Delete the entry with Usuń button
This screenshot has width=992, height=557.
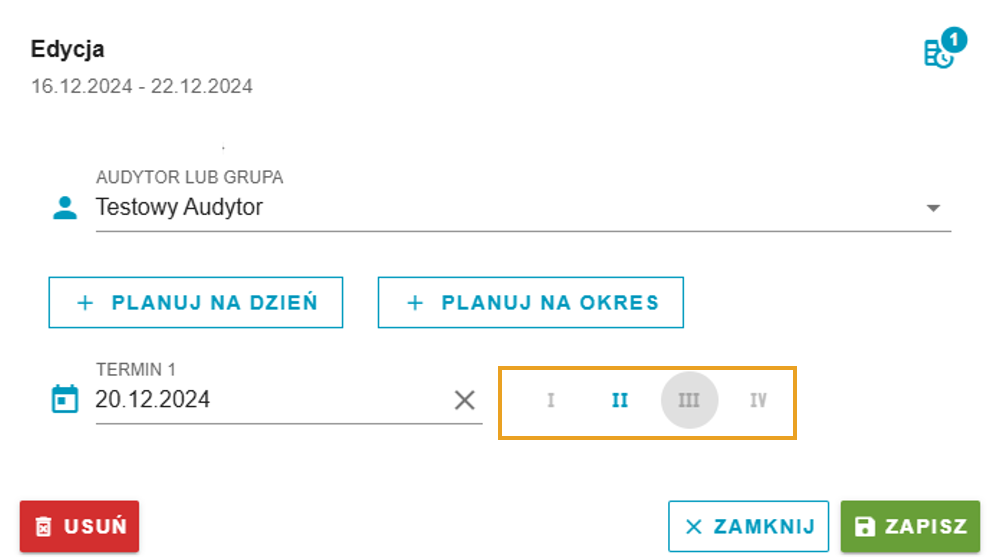coord(79,527)
